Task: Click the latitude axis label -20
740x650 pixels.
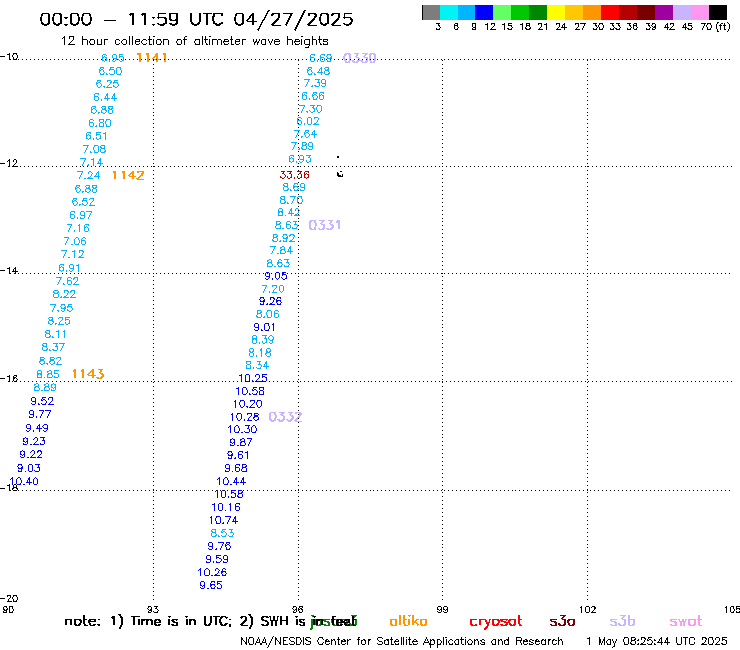Action: (9, 599)
